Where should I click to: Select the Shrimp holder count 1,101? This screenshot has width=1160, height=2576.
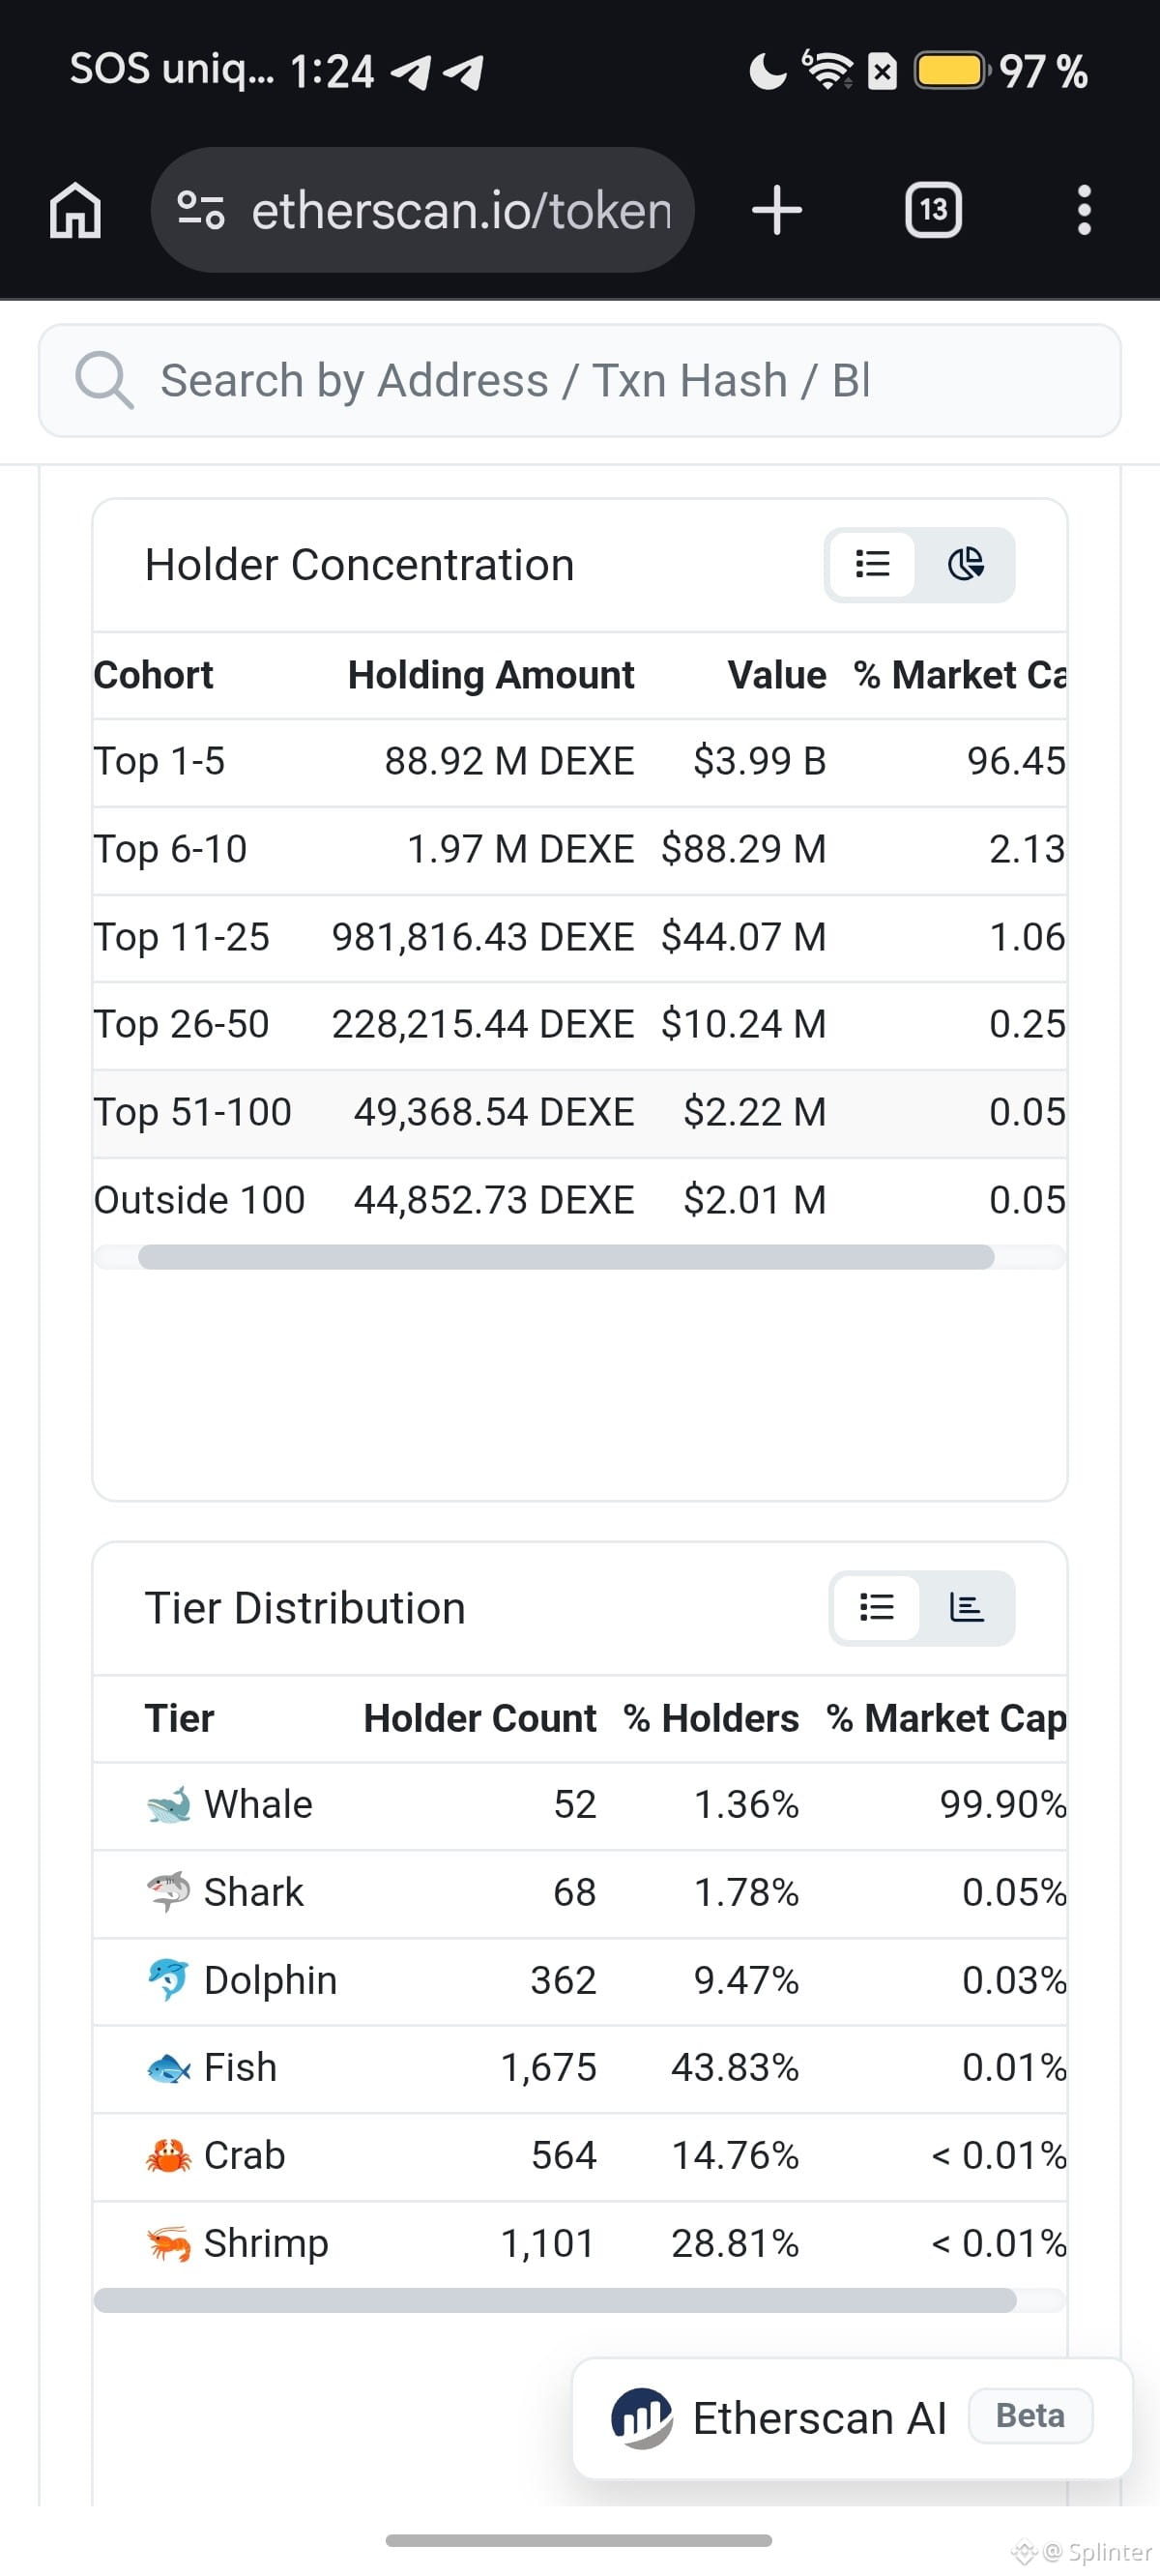tap(548, 2243)
